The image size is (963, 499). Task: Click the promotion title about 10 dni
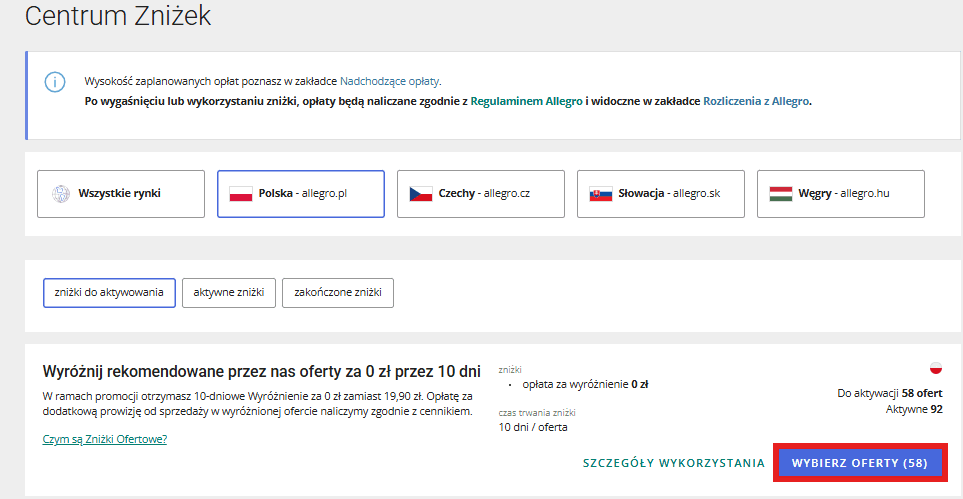point(262,371)
